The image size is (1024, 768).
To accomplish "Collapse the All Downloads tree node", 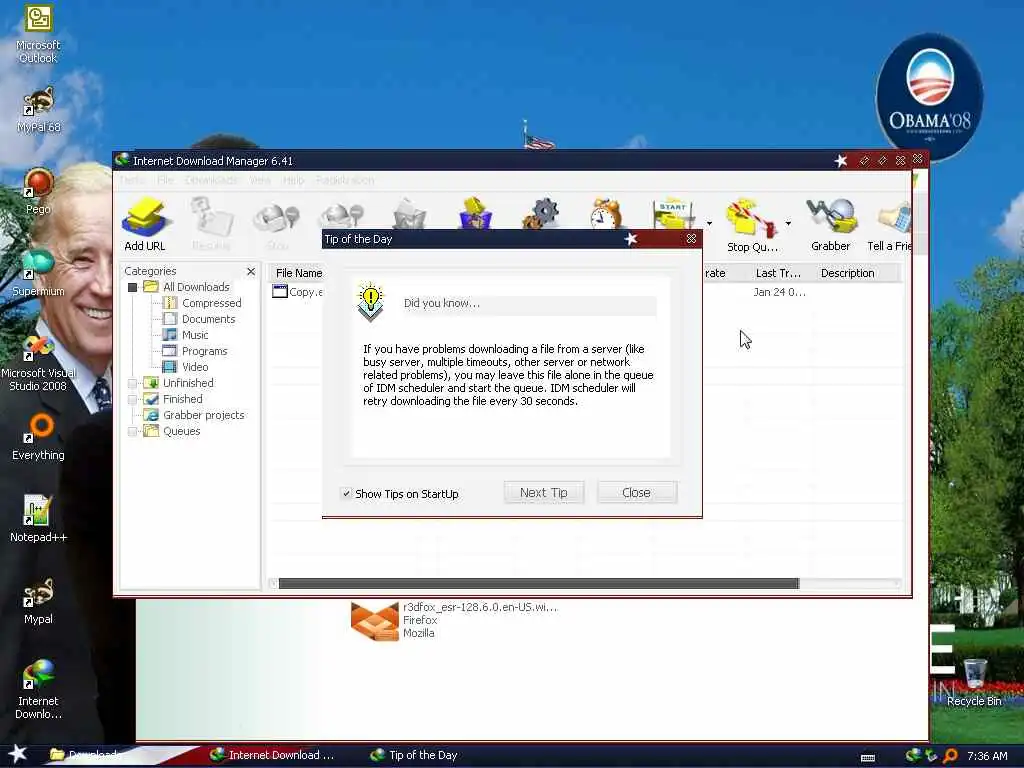I will point(133,287).
